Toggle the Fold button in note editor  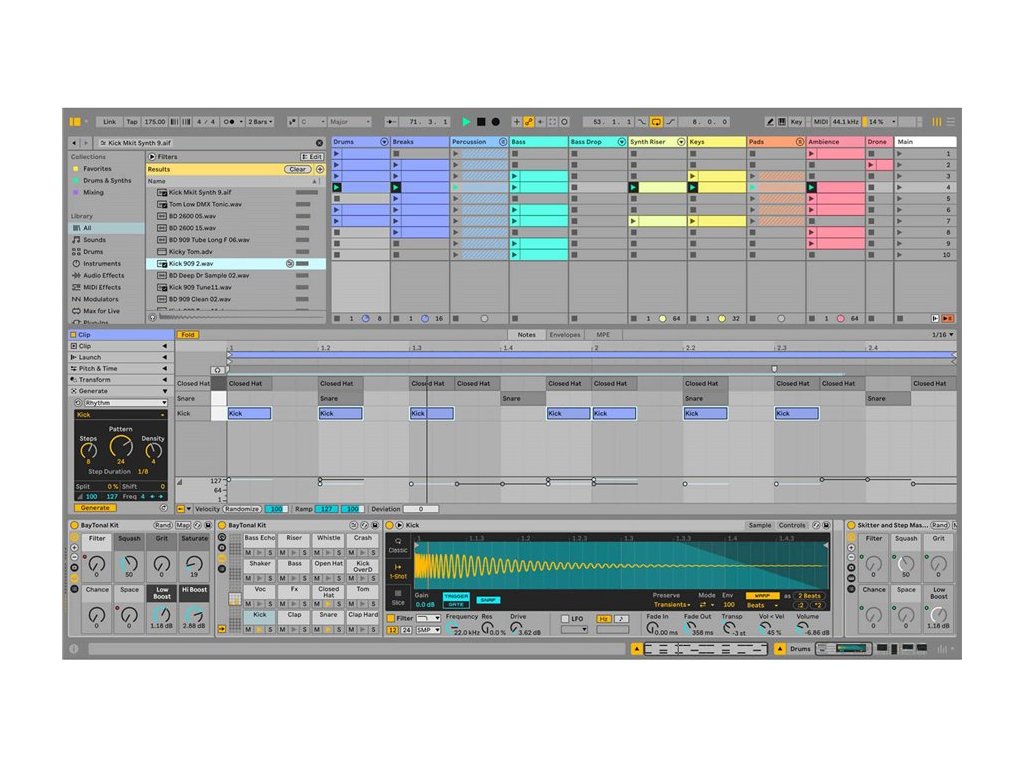click(x=187, y=335)
